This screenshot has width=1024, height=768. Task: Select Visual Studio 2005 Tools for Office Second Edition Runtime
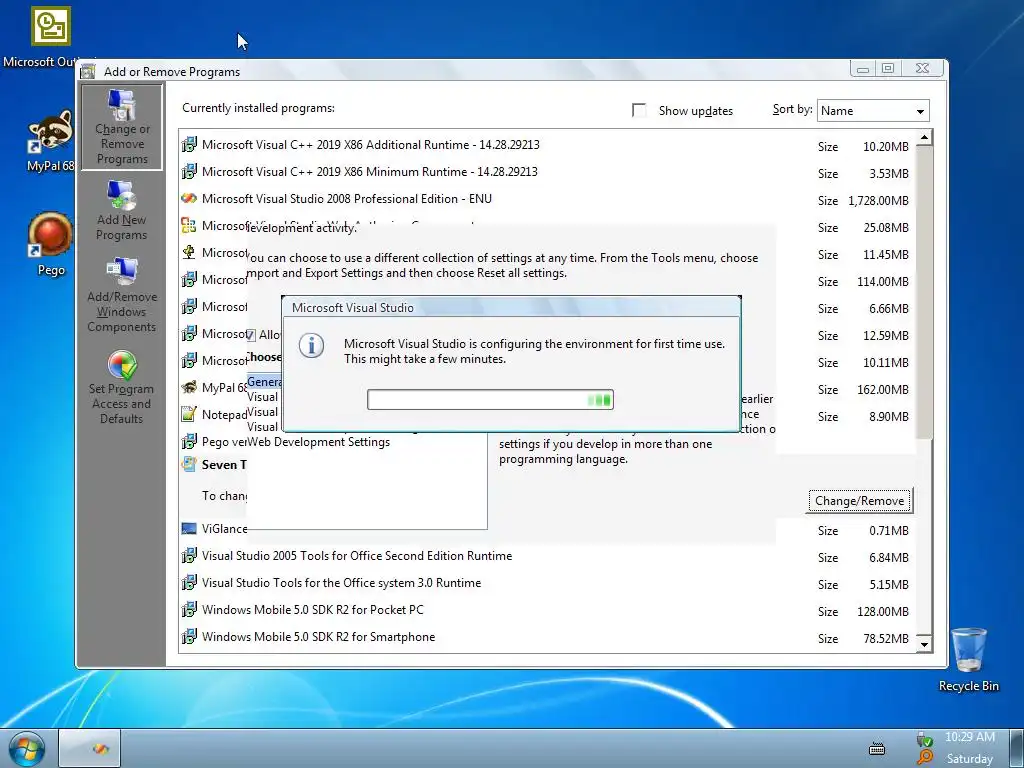[357, 556]
